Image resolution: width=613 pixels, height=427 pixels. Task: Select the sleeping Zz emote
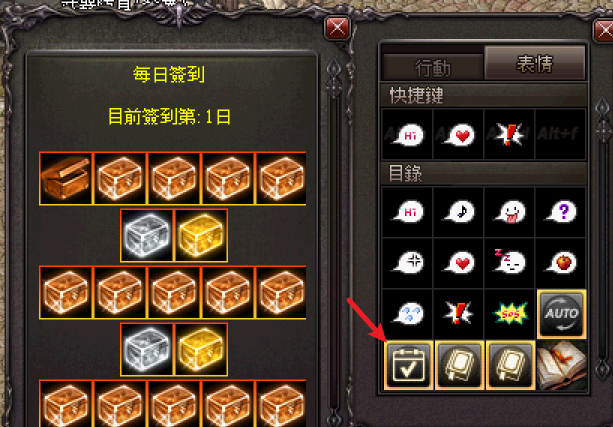coord(510,262)
